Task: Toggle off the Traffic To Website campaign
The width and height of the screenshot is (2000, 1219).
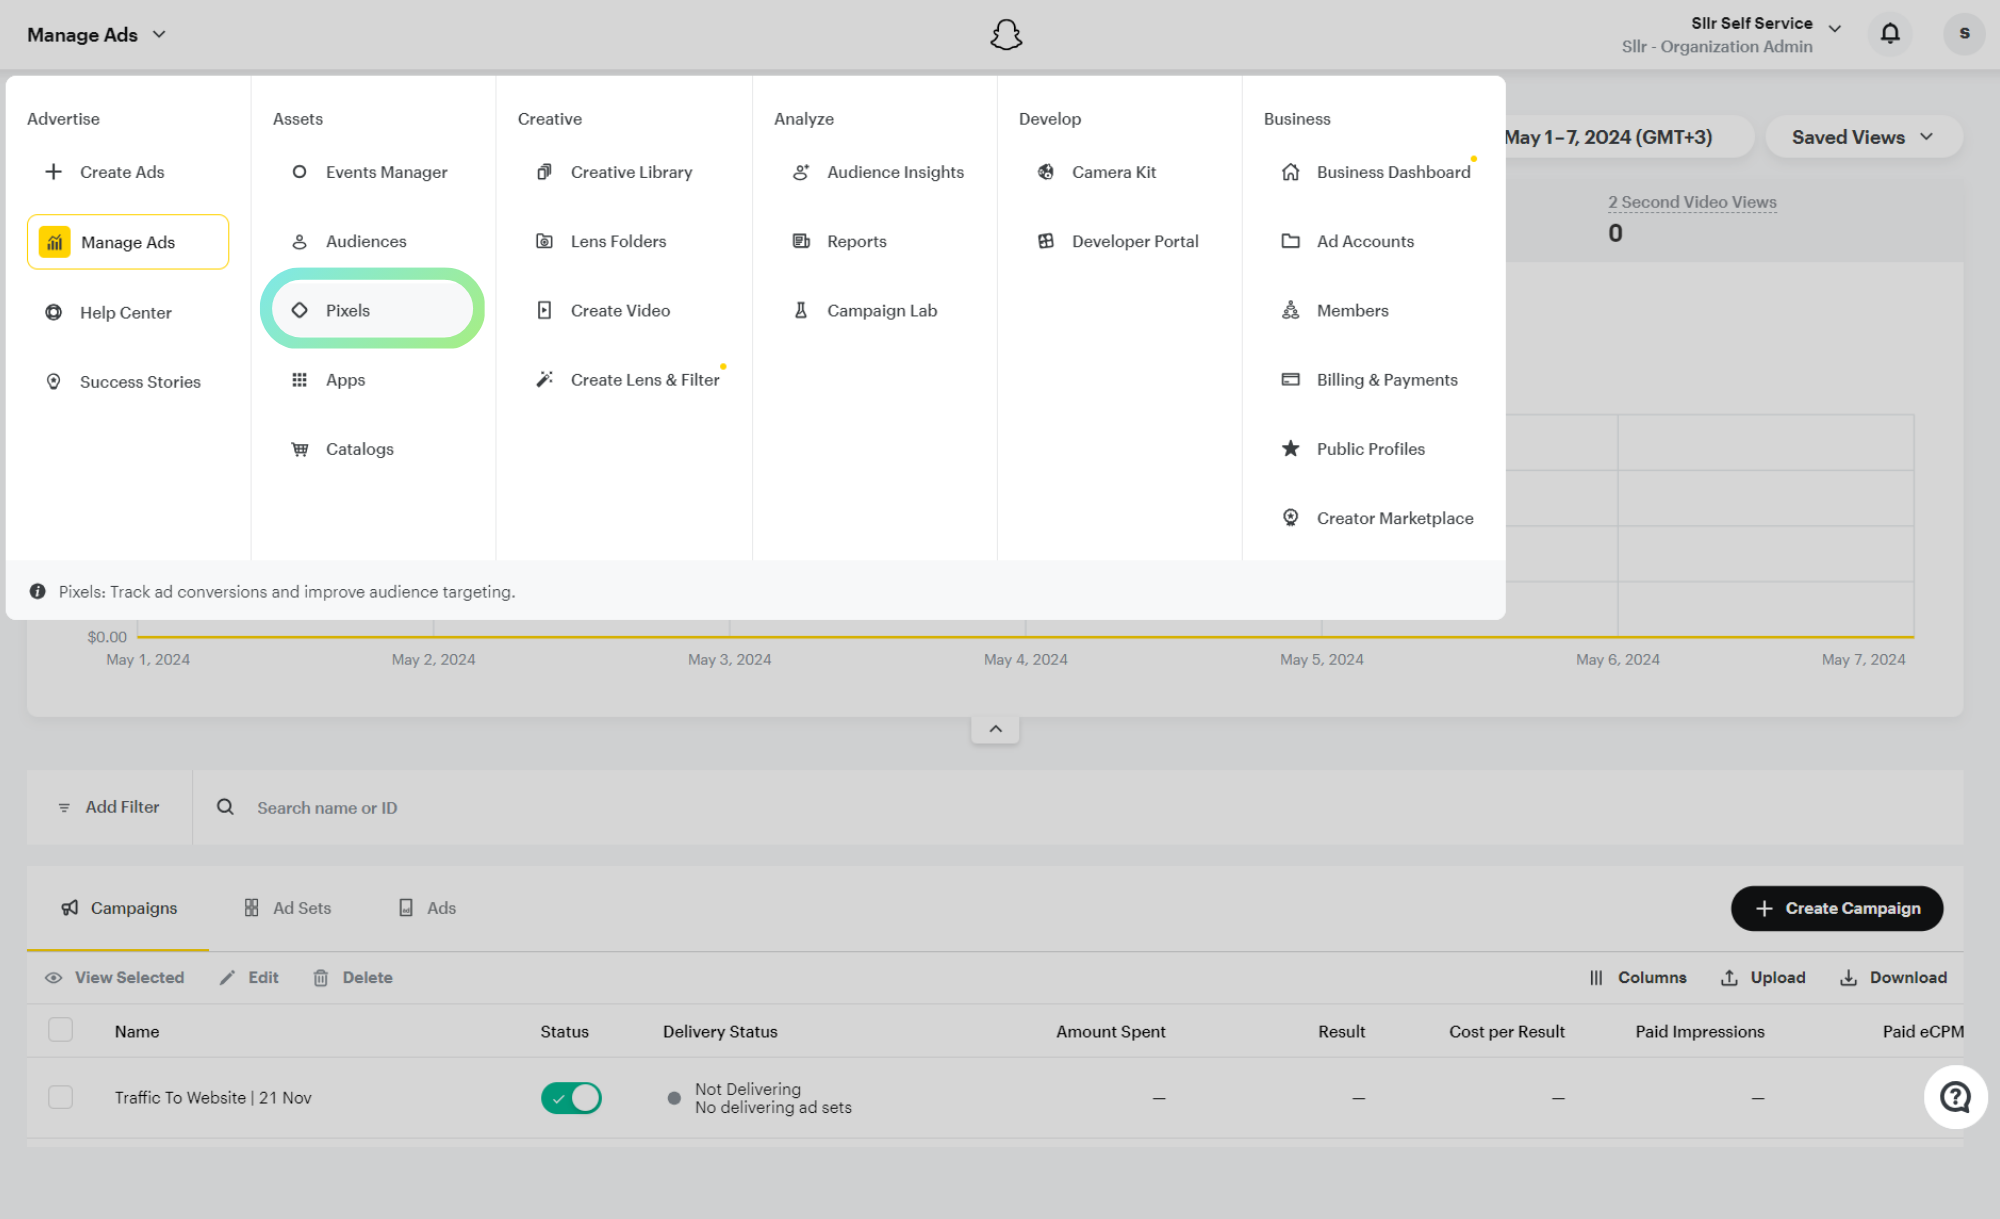Action: click(x=571, y=1098)
